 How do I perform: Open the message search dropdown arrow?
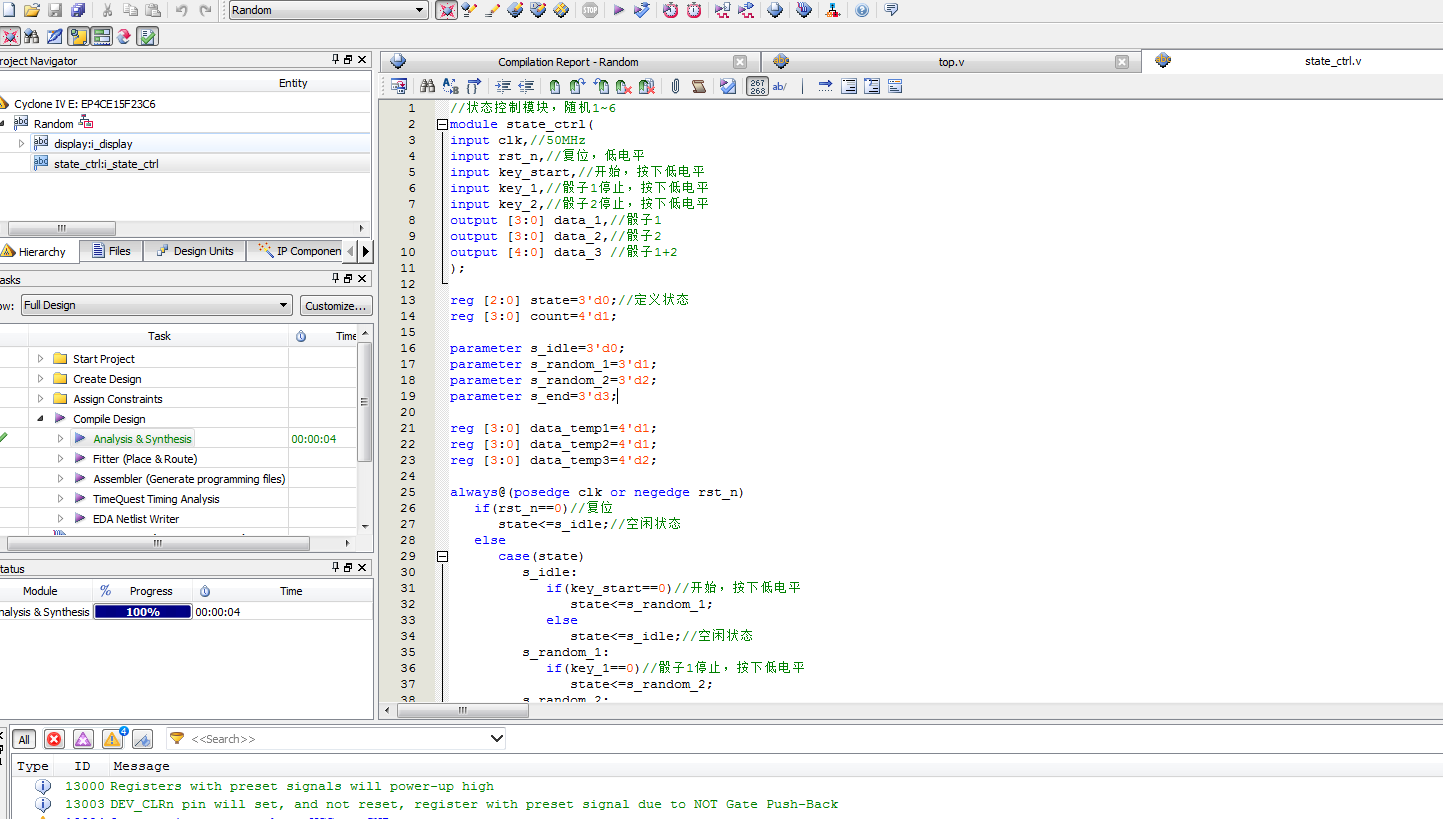[497, 739]
